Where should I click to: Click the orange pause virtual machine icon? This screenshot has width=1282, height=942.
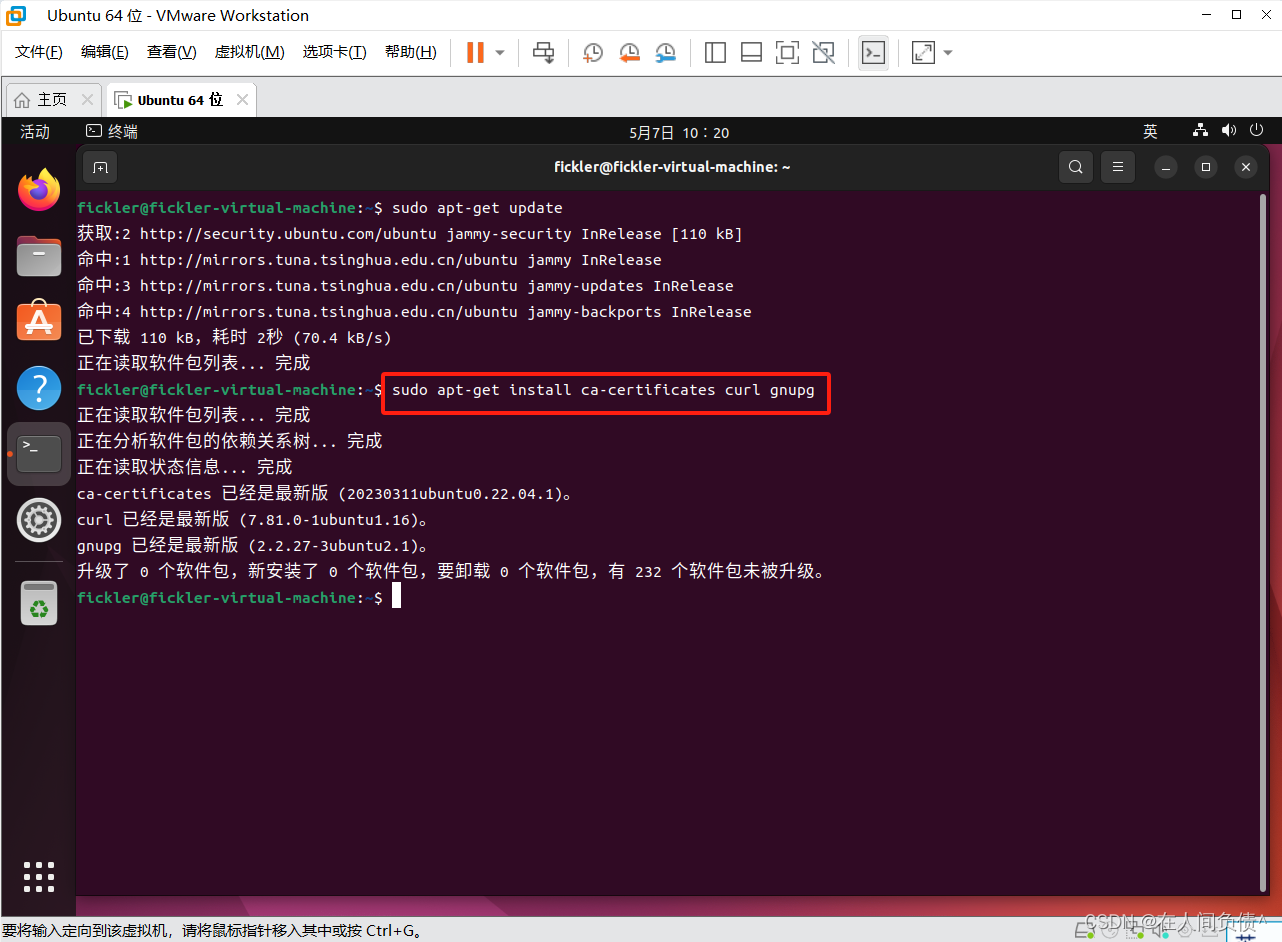(475, 52)
